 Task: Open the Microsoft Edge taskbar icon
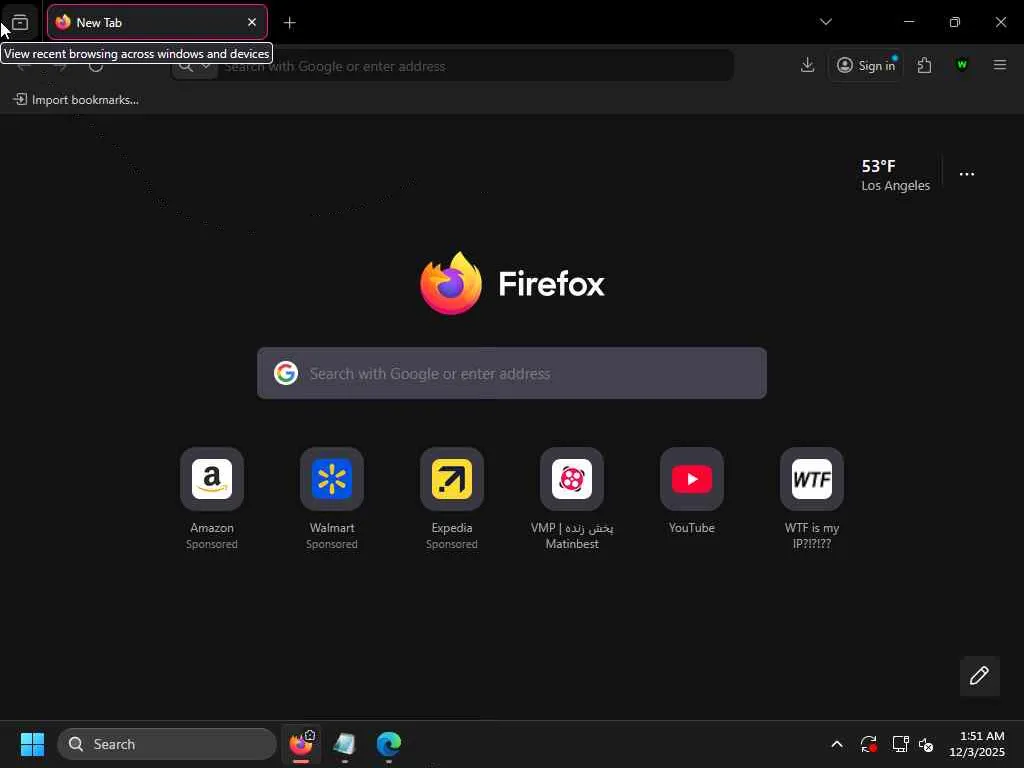pyautogui.click(x=389, y=744)
